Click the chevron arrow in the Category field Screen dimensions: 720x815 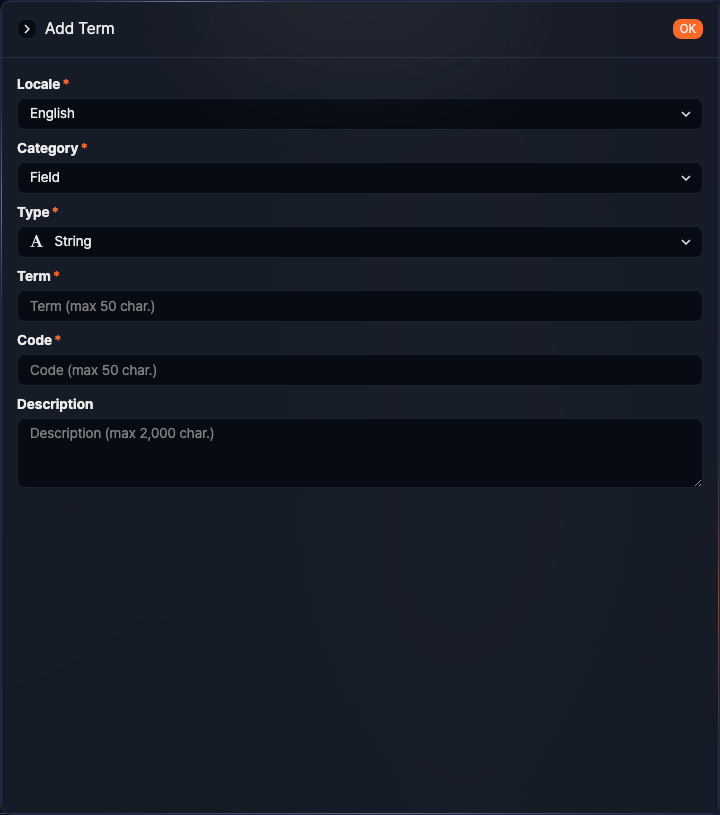tap(686, 178)
